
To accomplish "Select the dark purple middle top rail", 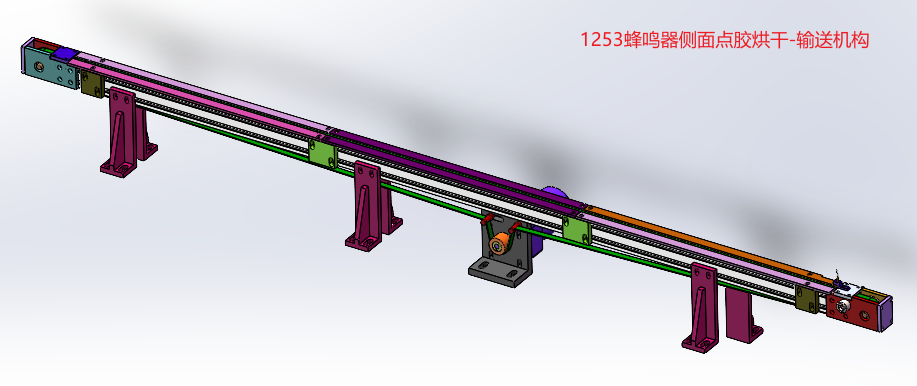I will 456,170.
